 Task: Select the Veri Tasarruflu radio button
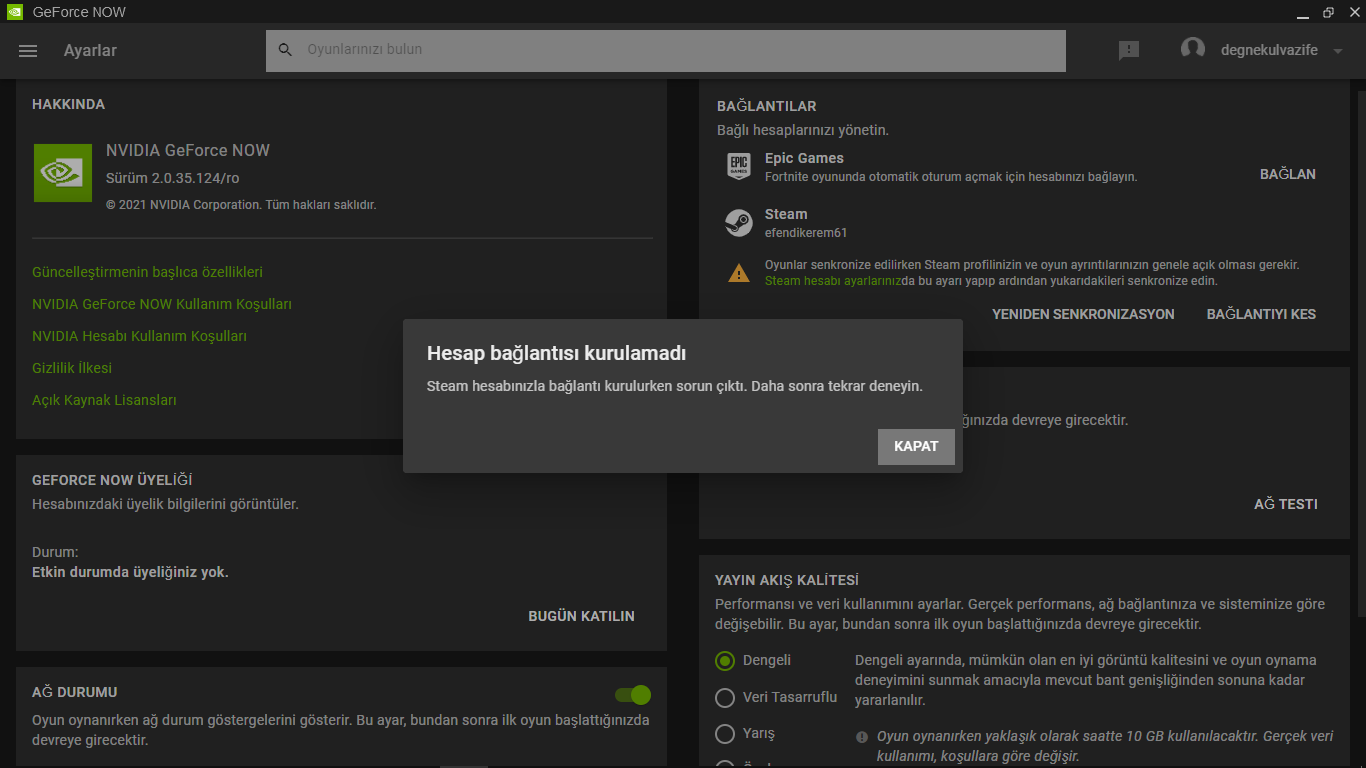click(725, 697)
